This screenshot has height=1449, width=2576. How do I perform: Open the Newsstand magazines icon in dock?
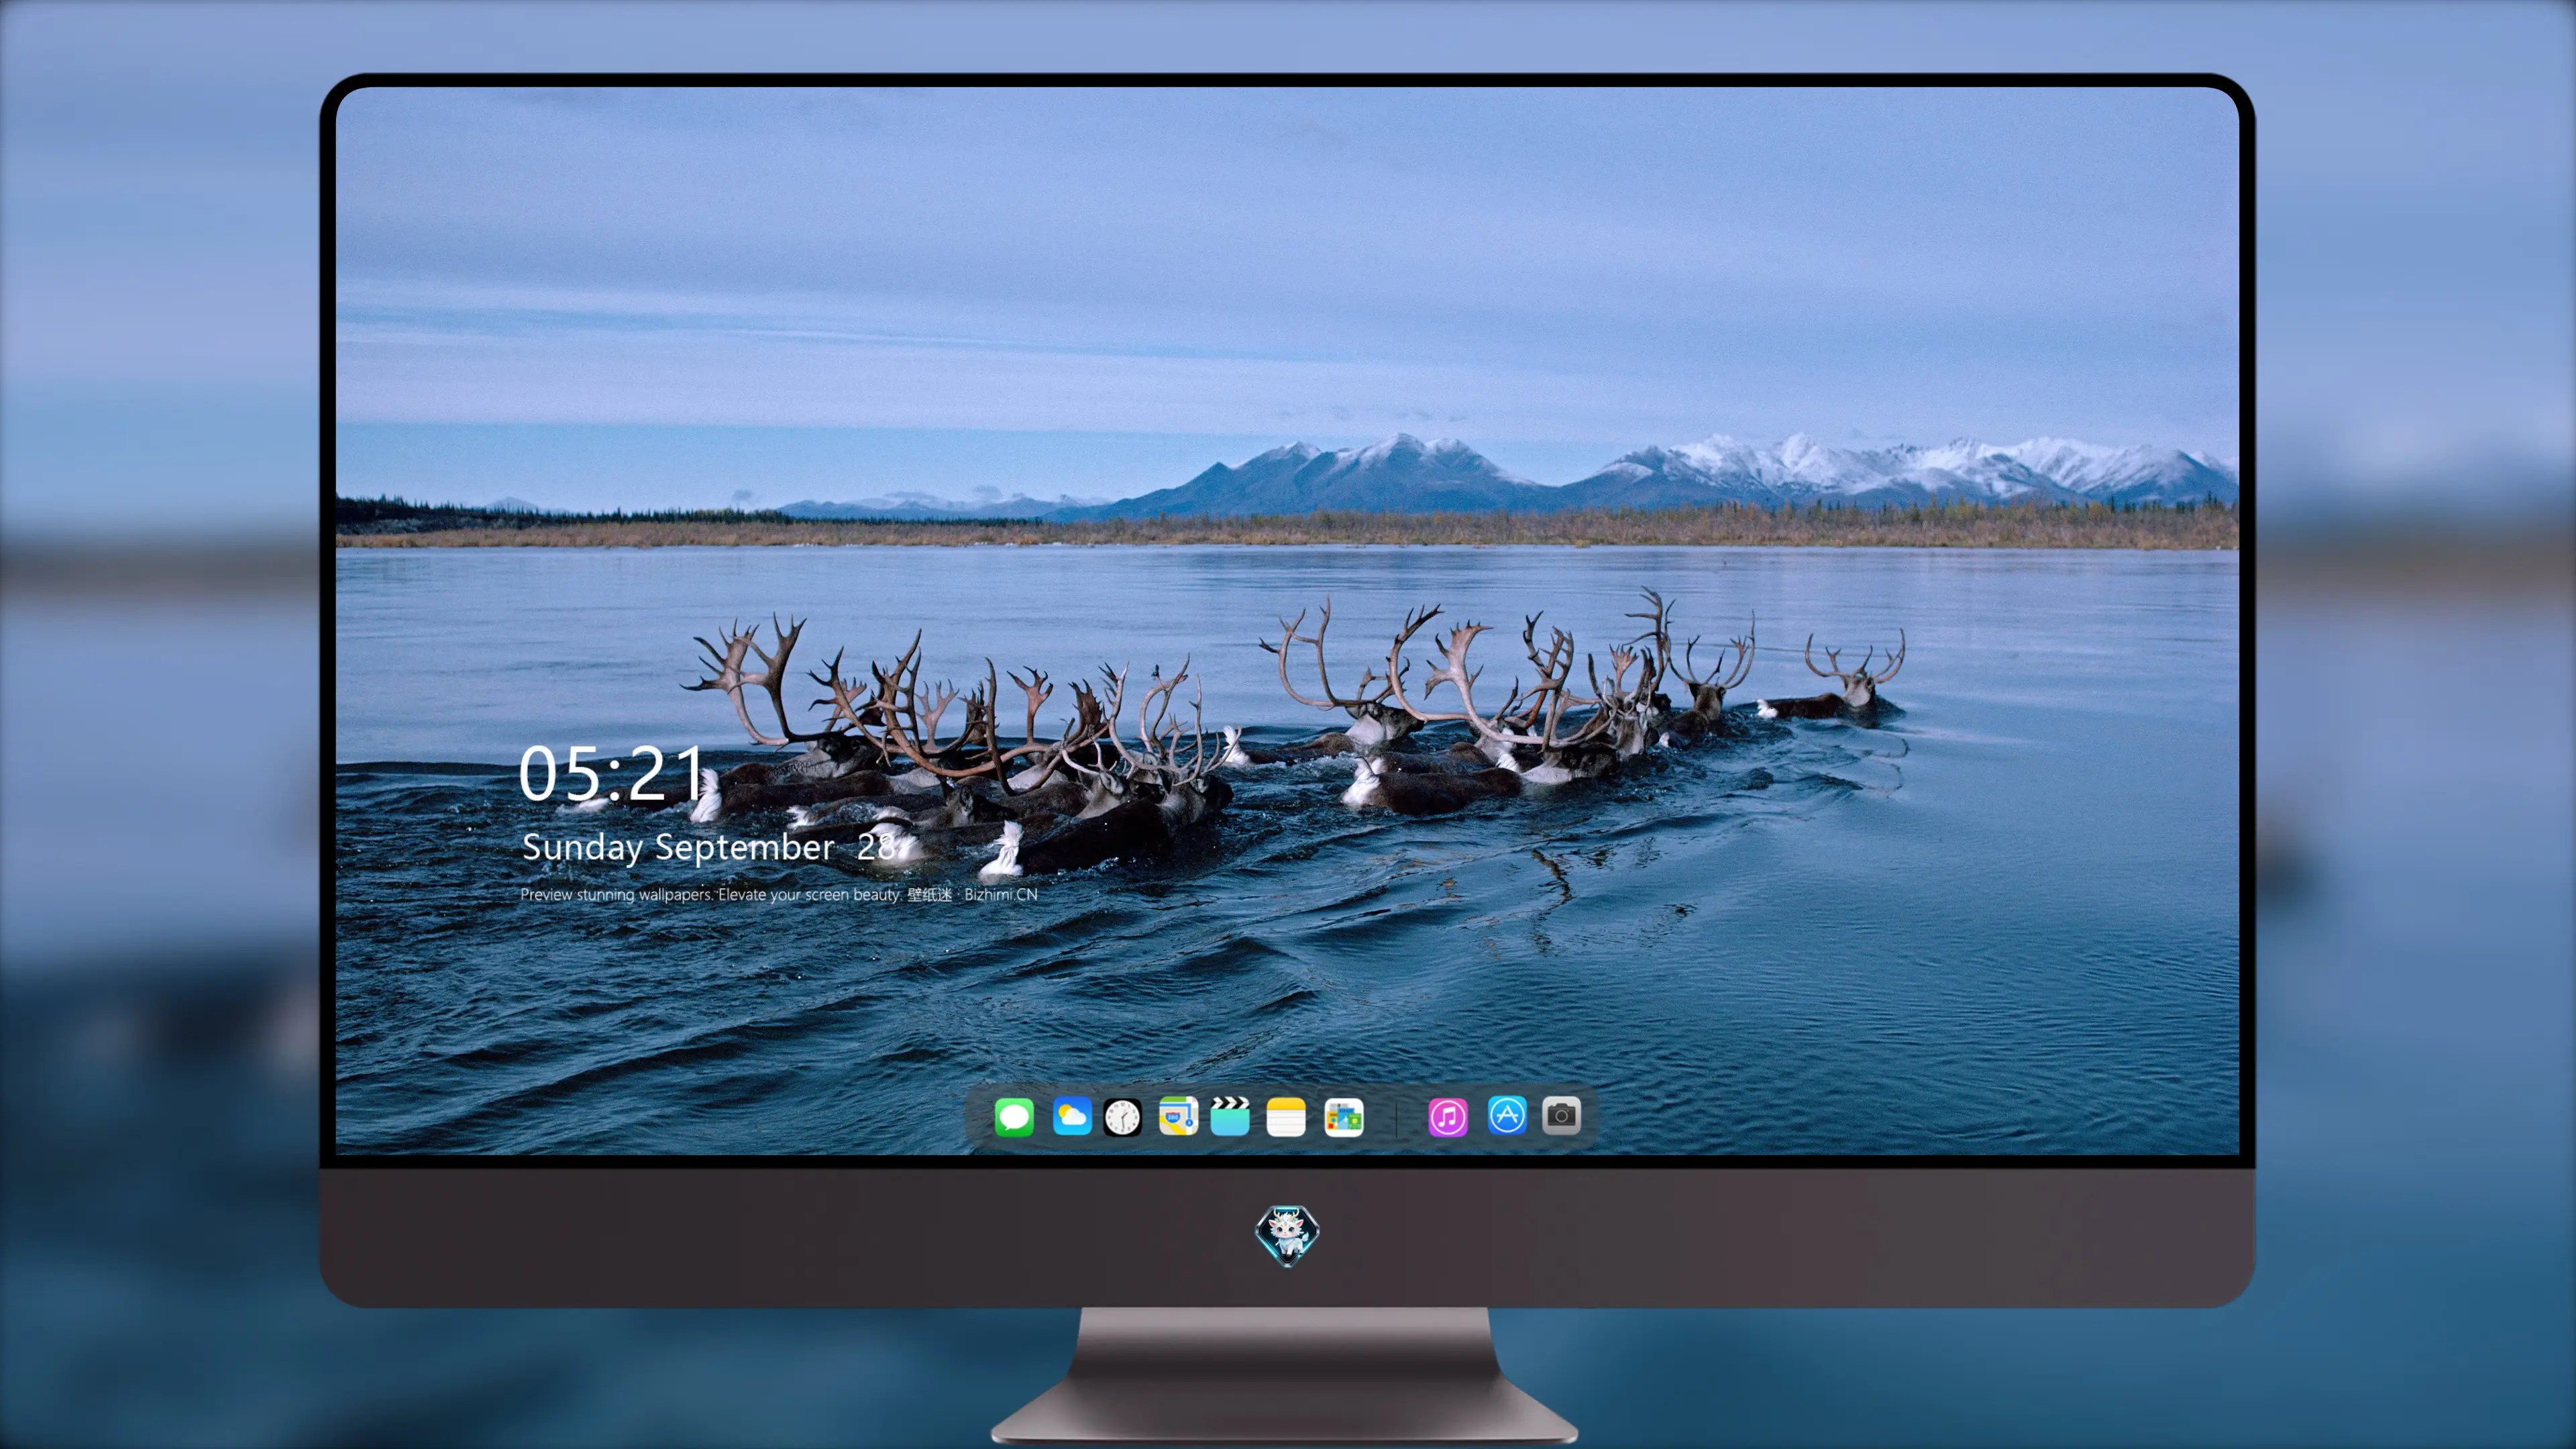pyautogui.click(x=1344, y=1117)
